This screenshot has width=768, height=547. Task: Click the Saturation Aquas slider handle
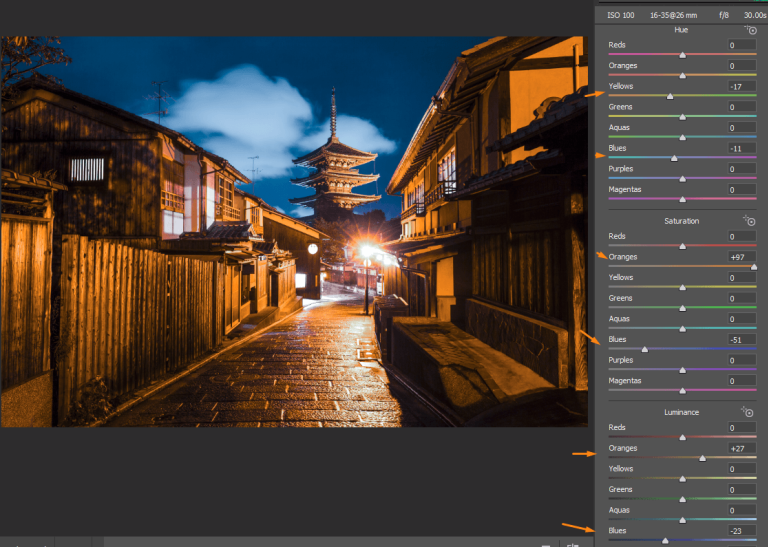tap(682, 329)
